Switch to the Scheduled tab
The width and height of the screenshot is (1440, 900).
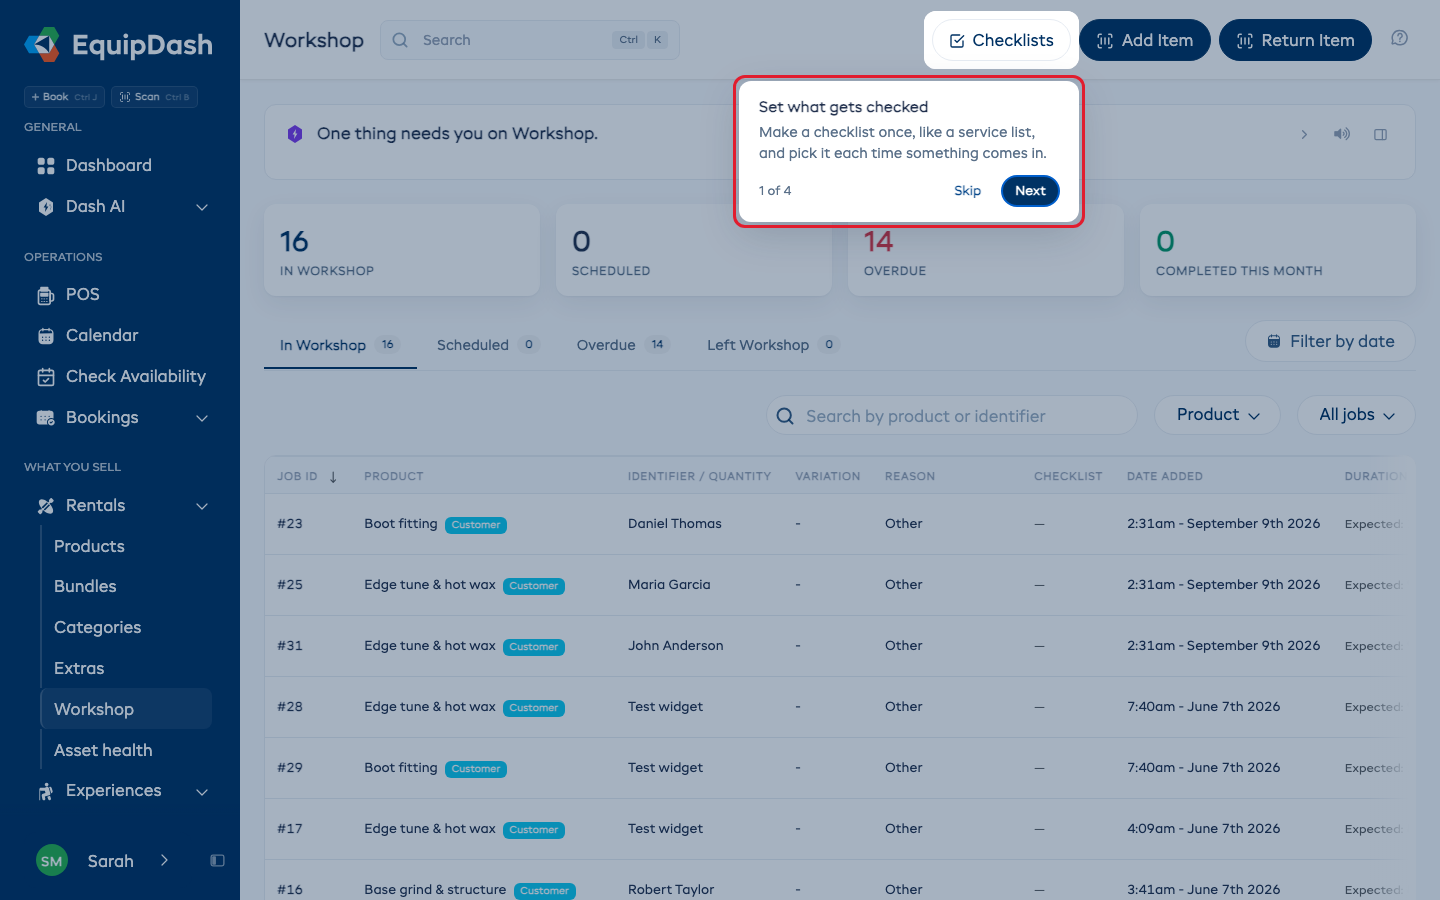[x=488, y=345]
